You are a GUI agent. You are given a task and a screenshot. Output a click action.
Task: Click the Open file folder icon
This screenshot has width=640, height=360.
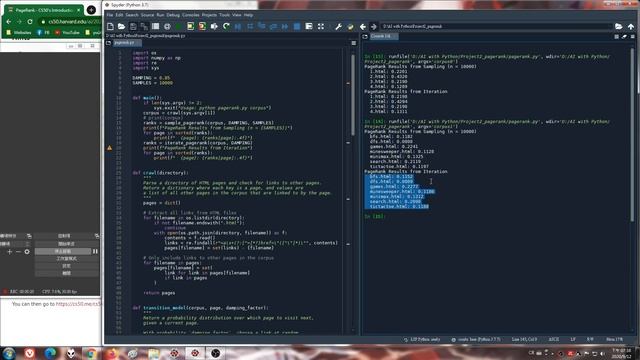click(121, 27)
